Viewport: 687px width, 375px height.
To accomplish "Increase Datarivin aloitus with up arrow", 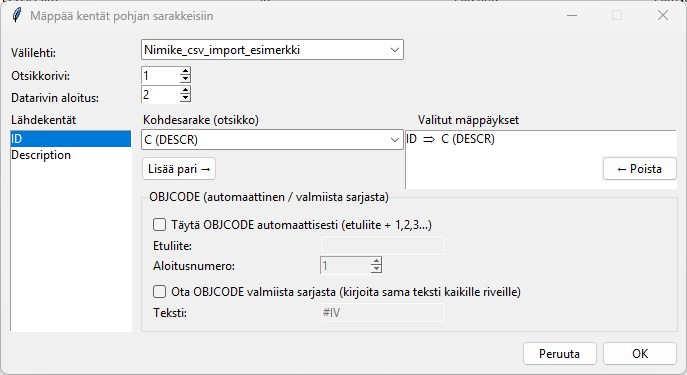I will pos(185,90).
